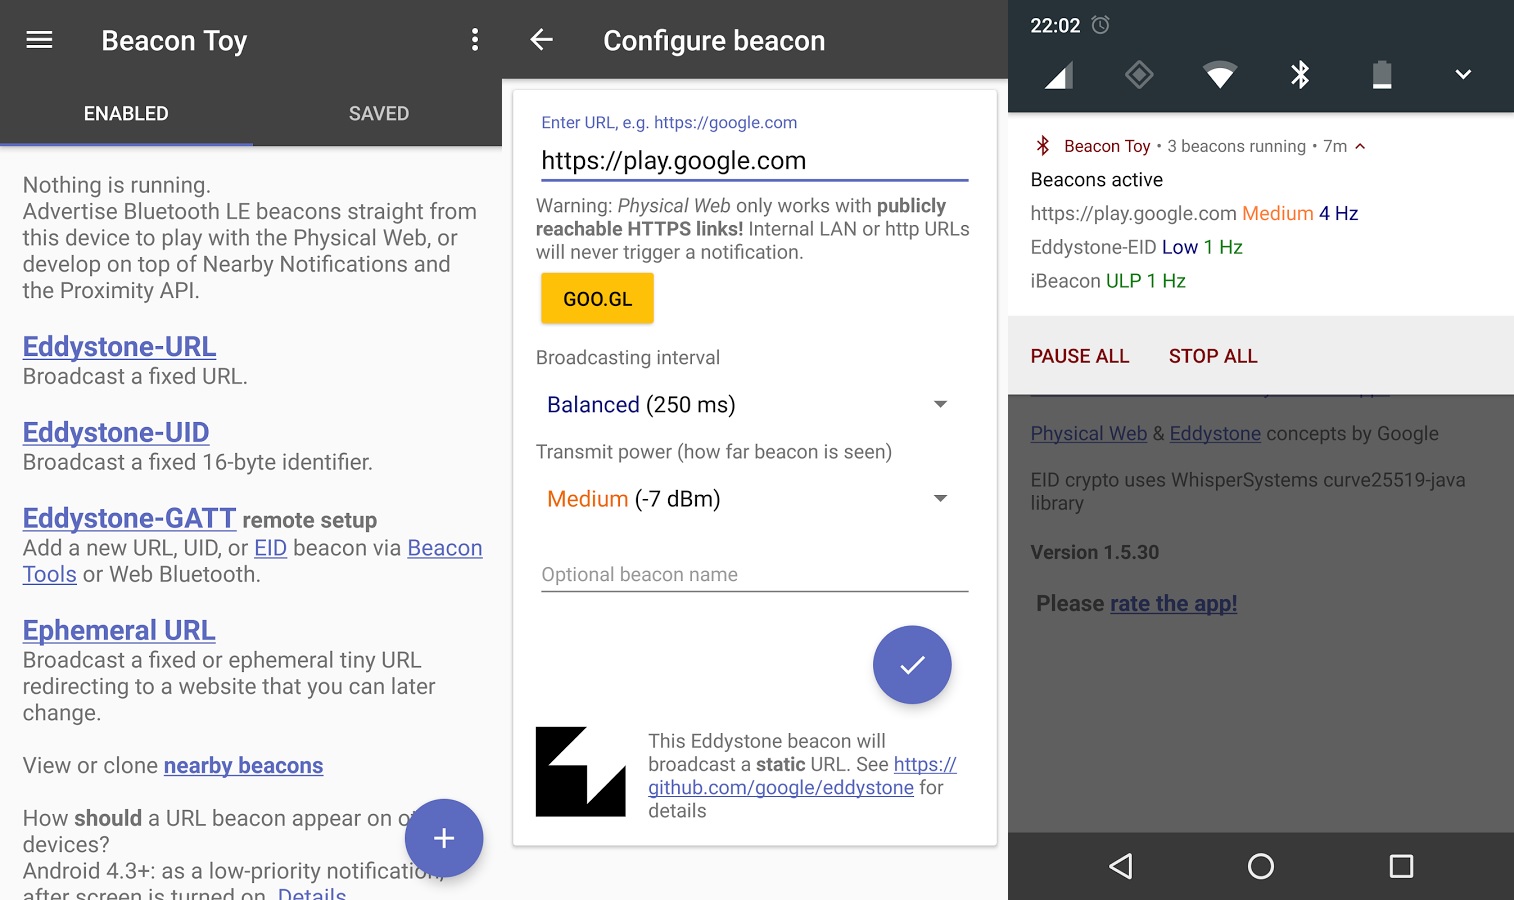Click the back arrow on Configure beacon

click(x=541, y=40)
